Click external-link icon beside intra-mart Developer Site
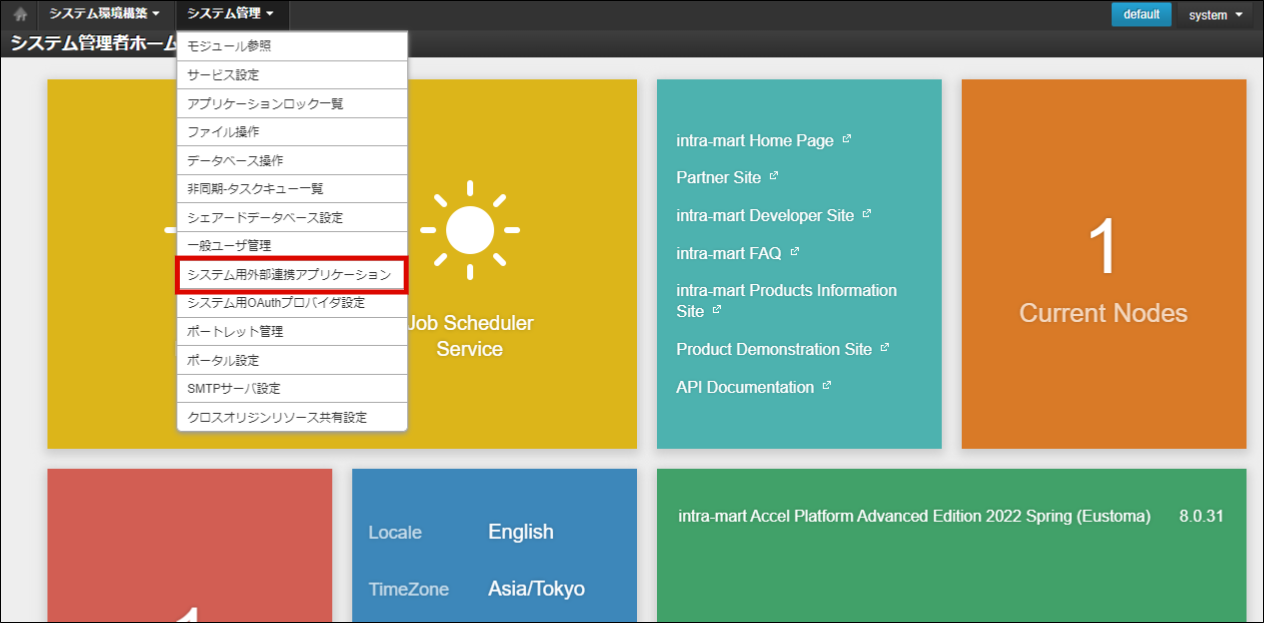Viewport: 1264px width, 623px height. click(x=867, y=214)
